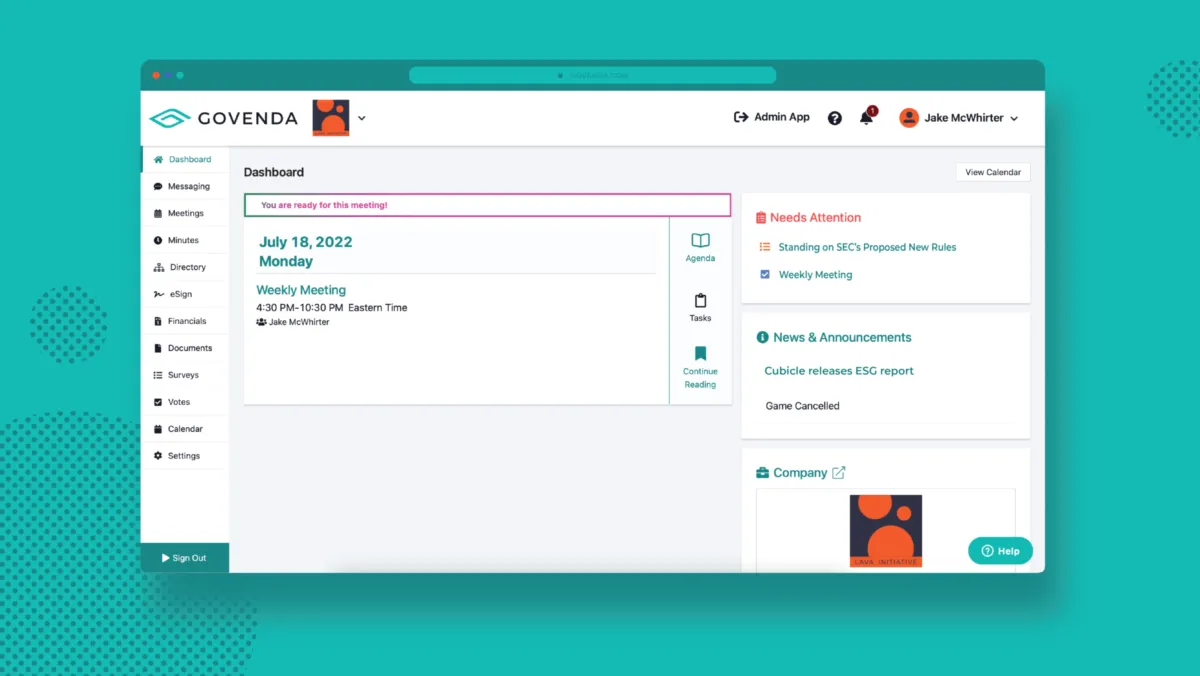Click the help question mark icon

[x=835, y=118]
